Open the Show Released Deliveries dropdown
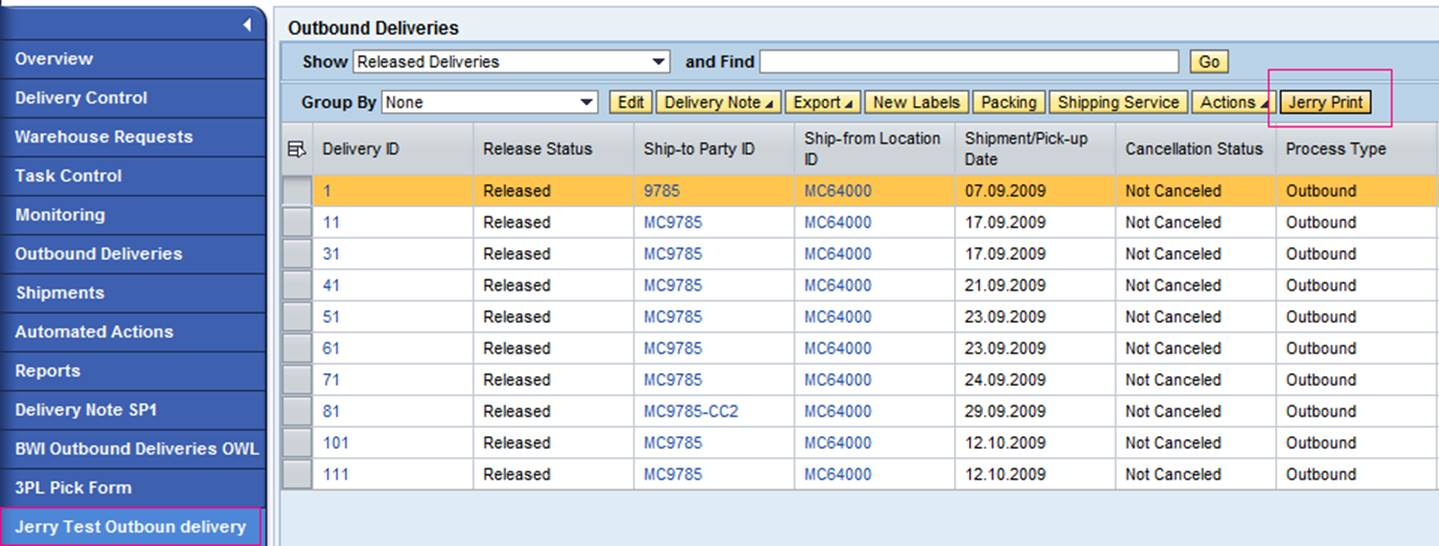Image resolution: width=1439 pixels, height=546 pixels. tap(511, 62)
